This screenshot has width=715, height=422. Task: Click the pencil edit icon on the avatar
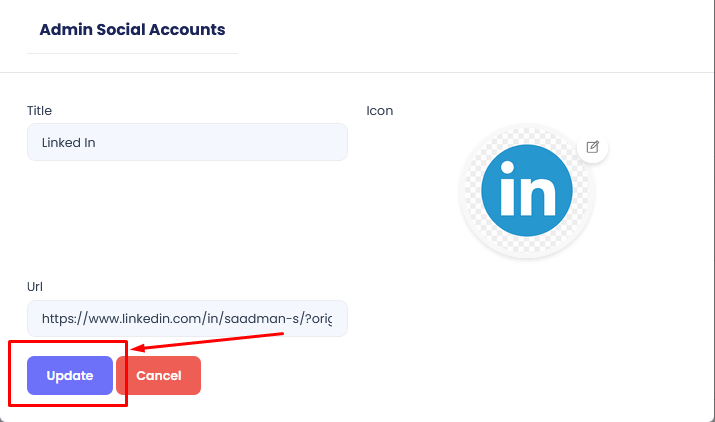coord(592,147)
